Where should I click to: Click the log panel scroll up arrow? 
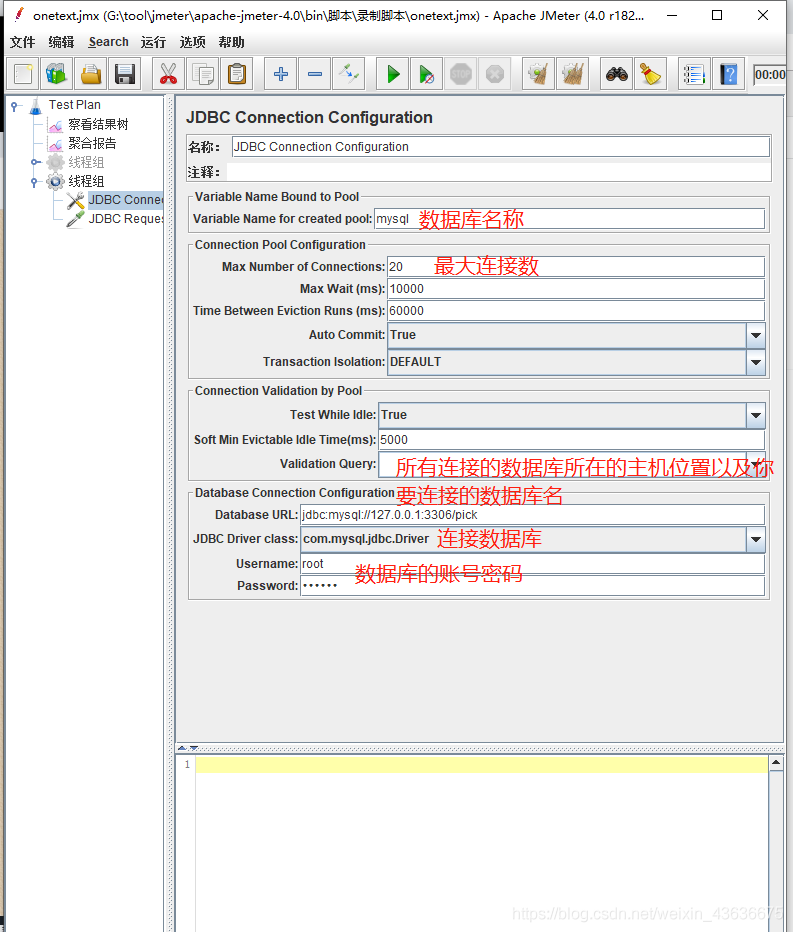tap(776, 763)
